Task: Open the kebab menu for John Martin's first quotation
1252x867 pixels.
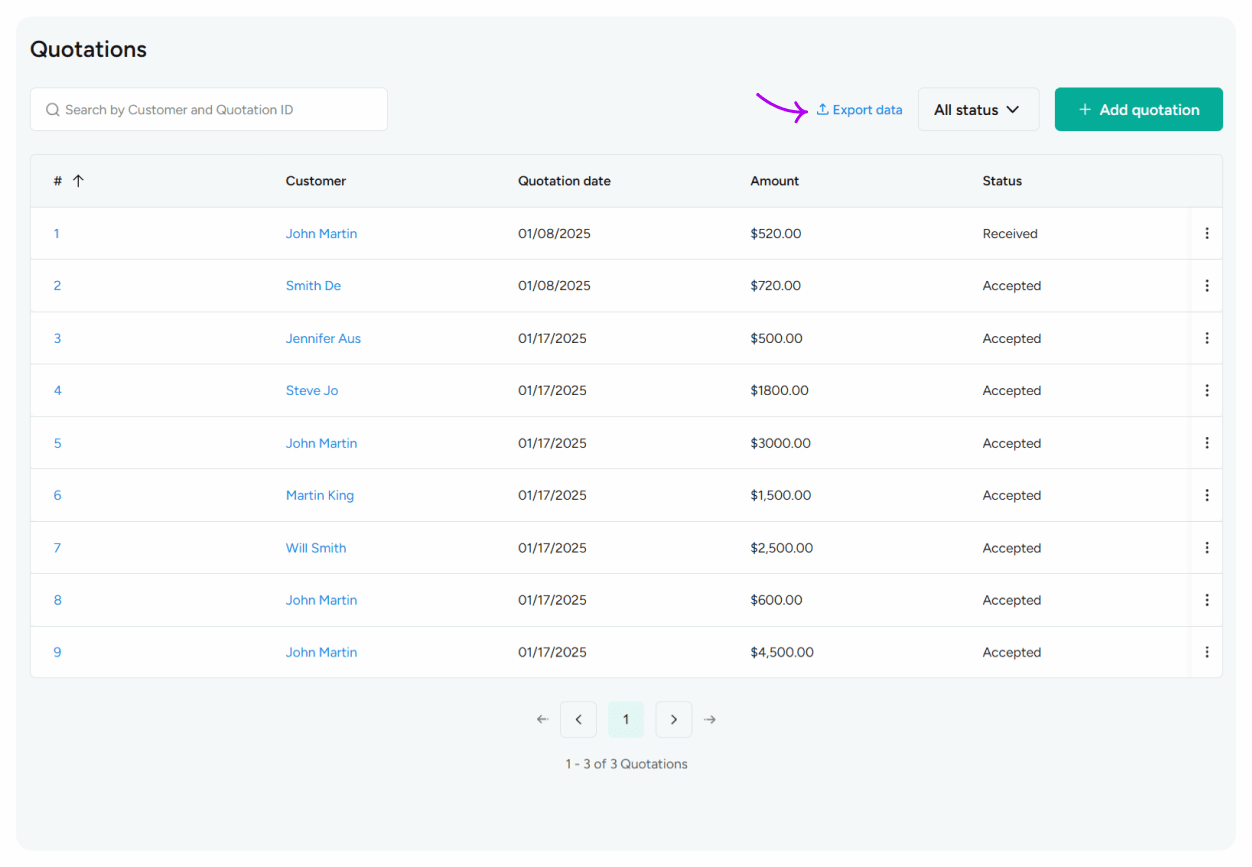Action: 1207,233
